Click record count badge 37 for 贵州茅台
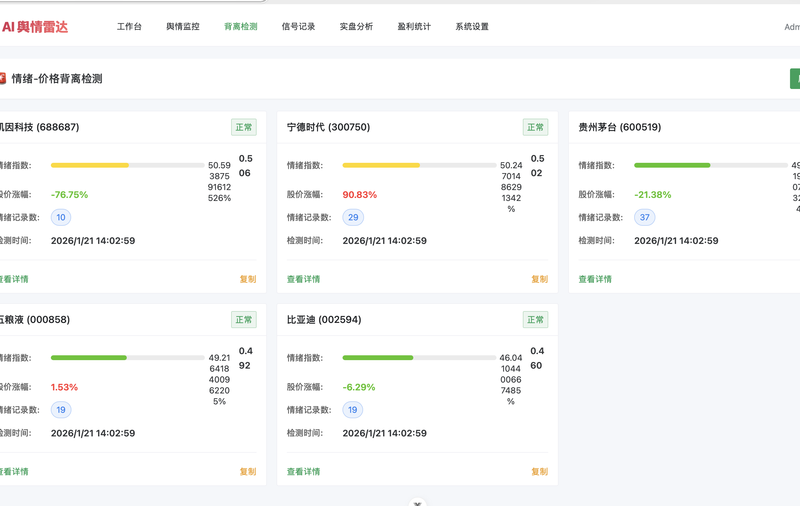Screen dimensions: 800x506 645,217
